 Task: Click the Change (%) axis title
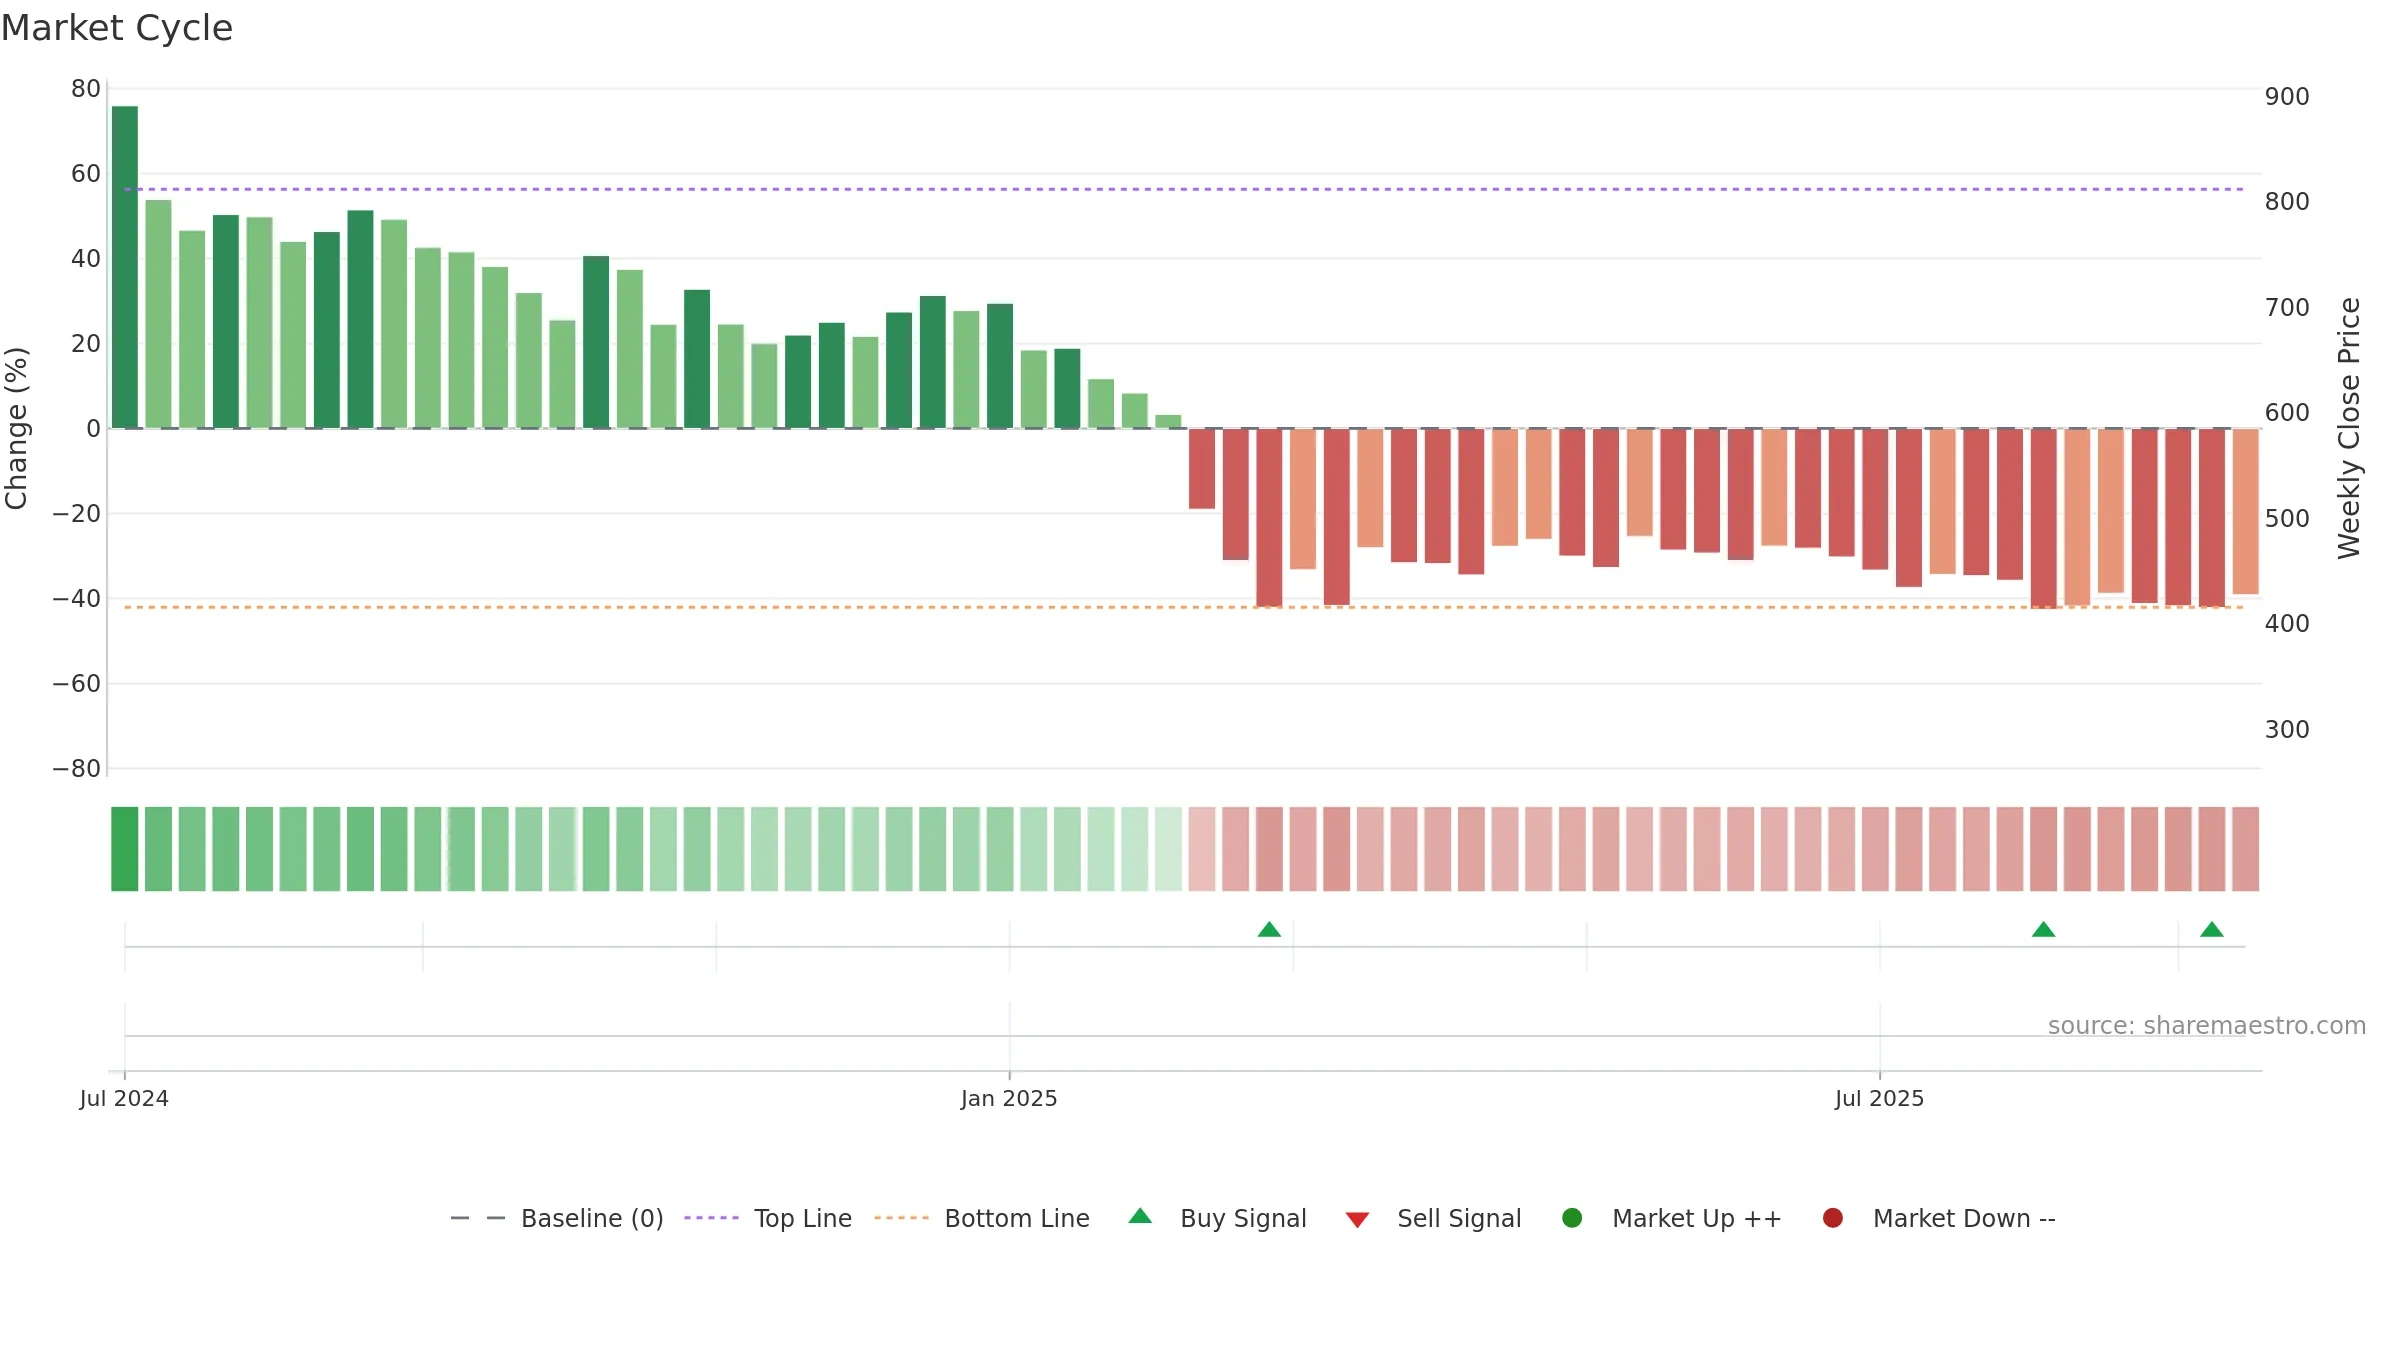[17, 428]
